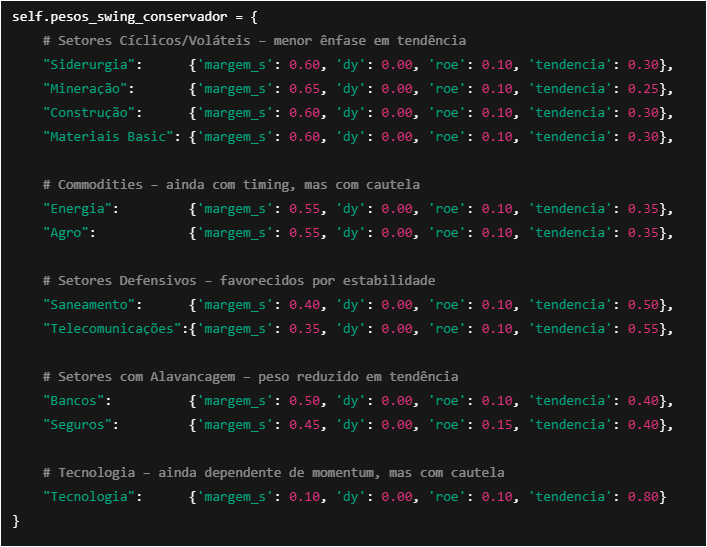Click the Setores Cíclicos/Voláteis comment line
This screenshot has height=547, width=707.
[254, 41]
